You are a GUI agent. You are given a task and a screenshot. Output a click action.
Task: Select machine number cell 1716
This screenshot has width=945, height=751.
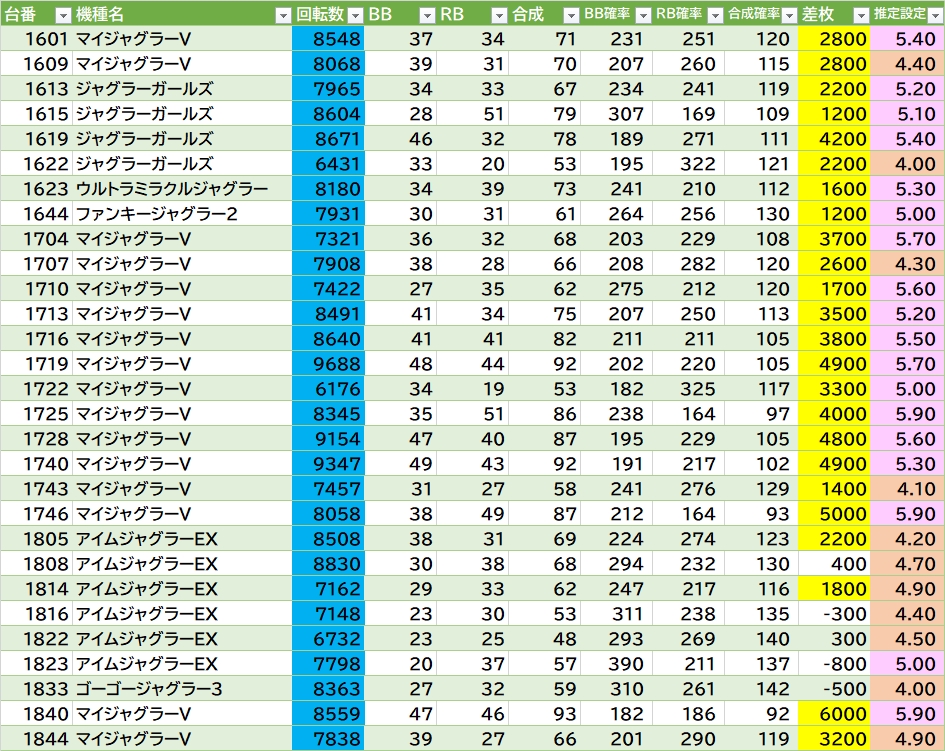pyautogui.click(x=36, y=339)
